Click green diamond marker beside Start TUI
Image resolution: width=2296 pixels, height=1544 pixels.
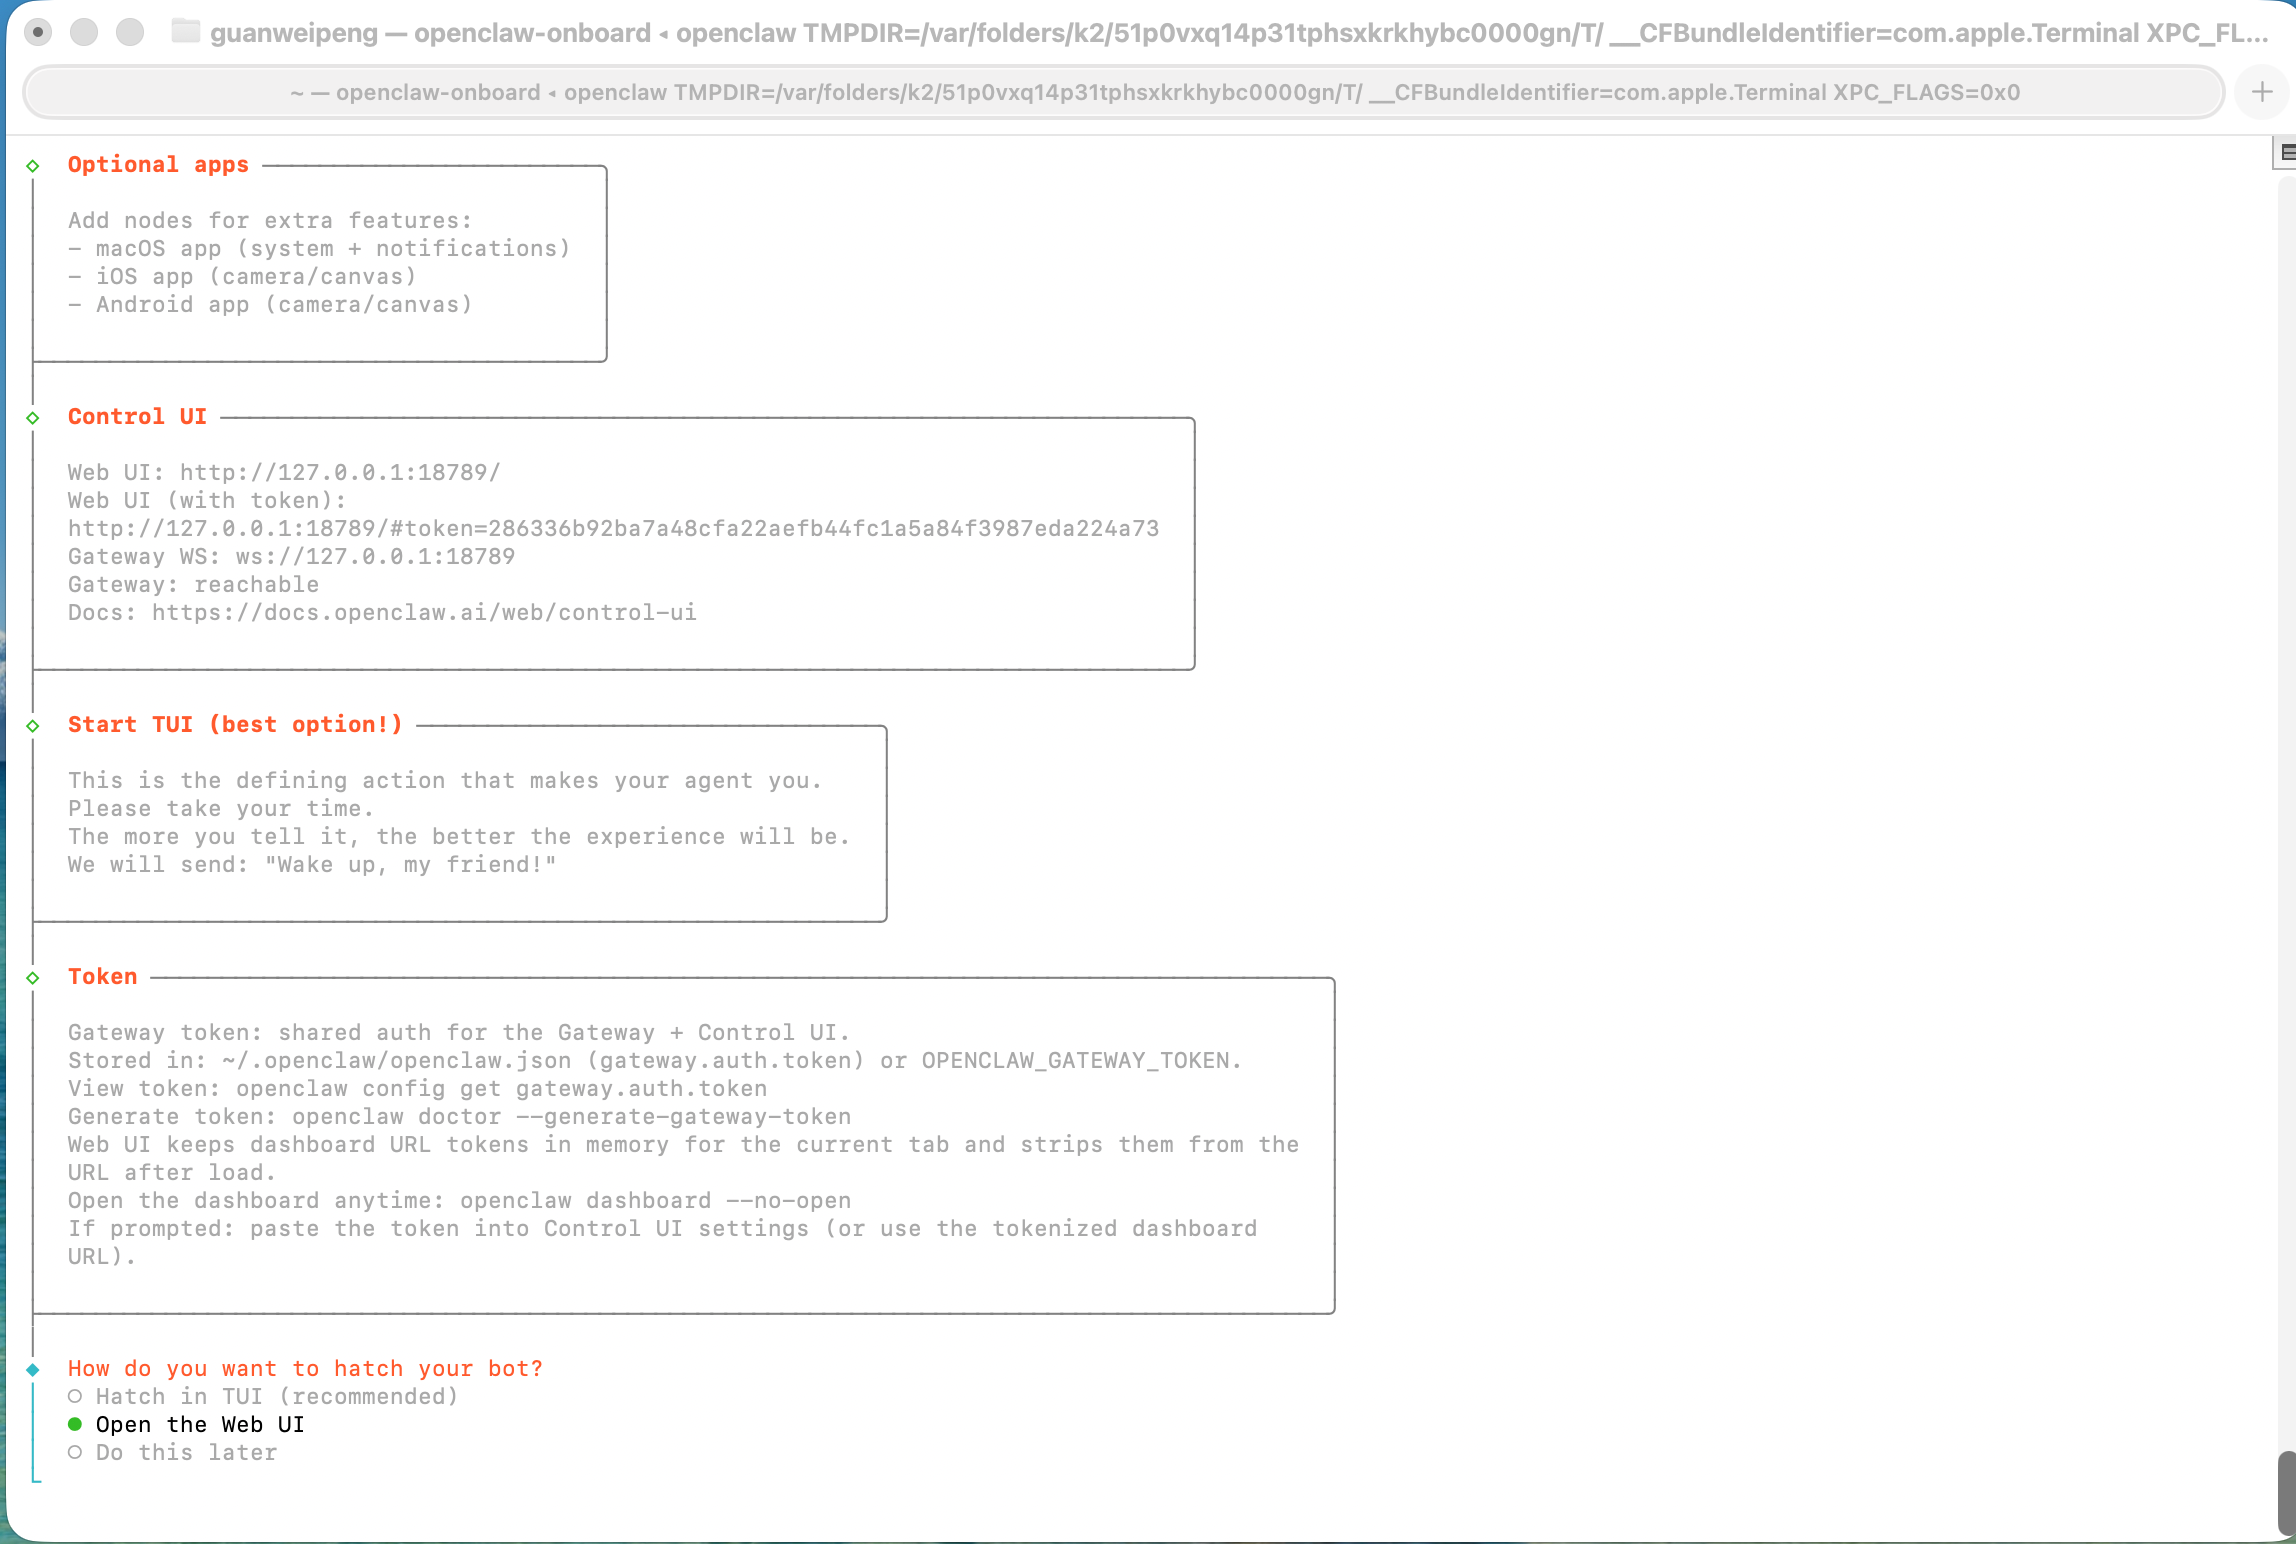click(x=33, y=726)
